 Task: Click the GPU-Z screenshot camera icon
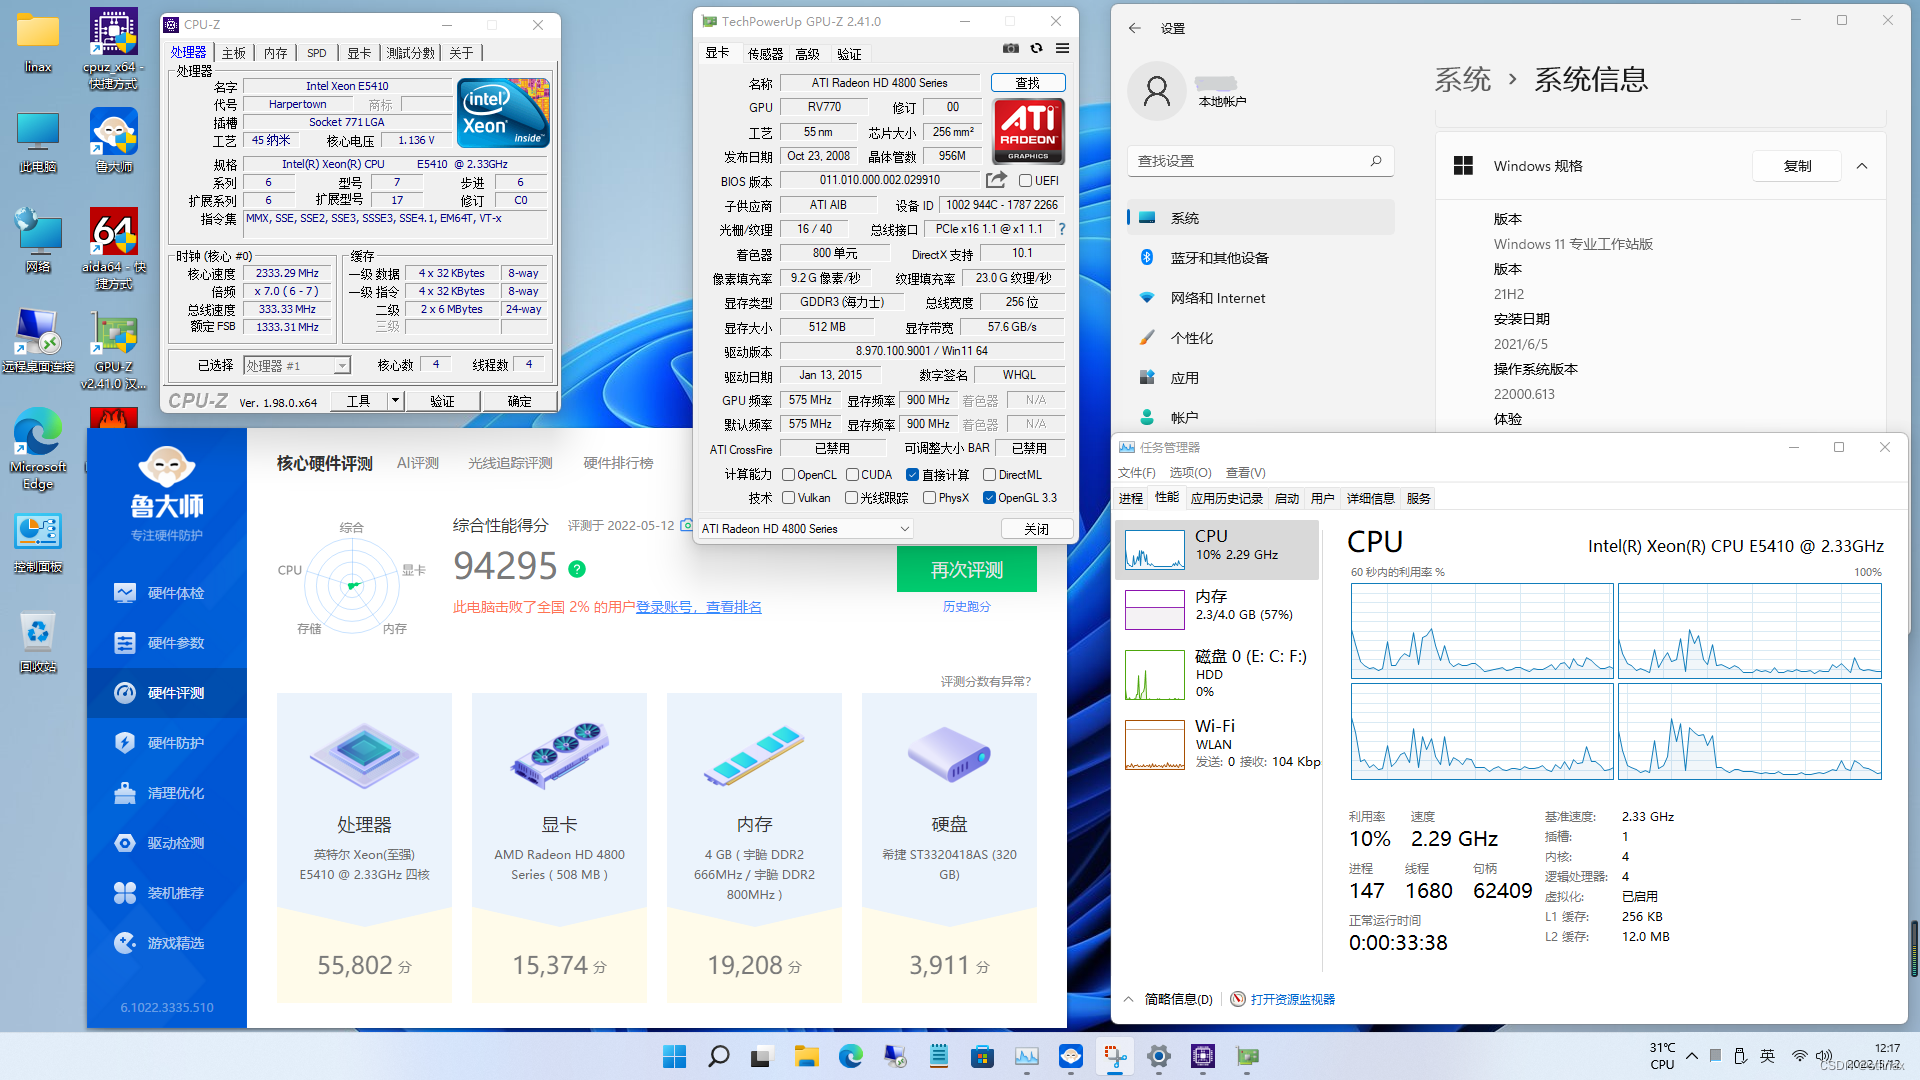pyautogui.click(x=1011, y=48)
